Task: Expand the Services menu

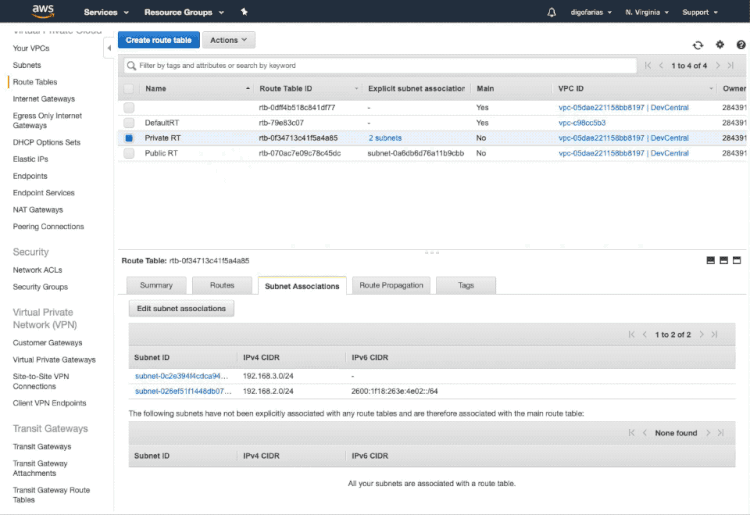Action: [106, 12]
